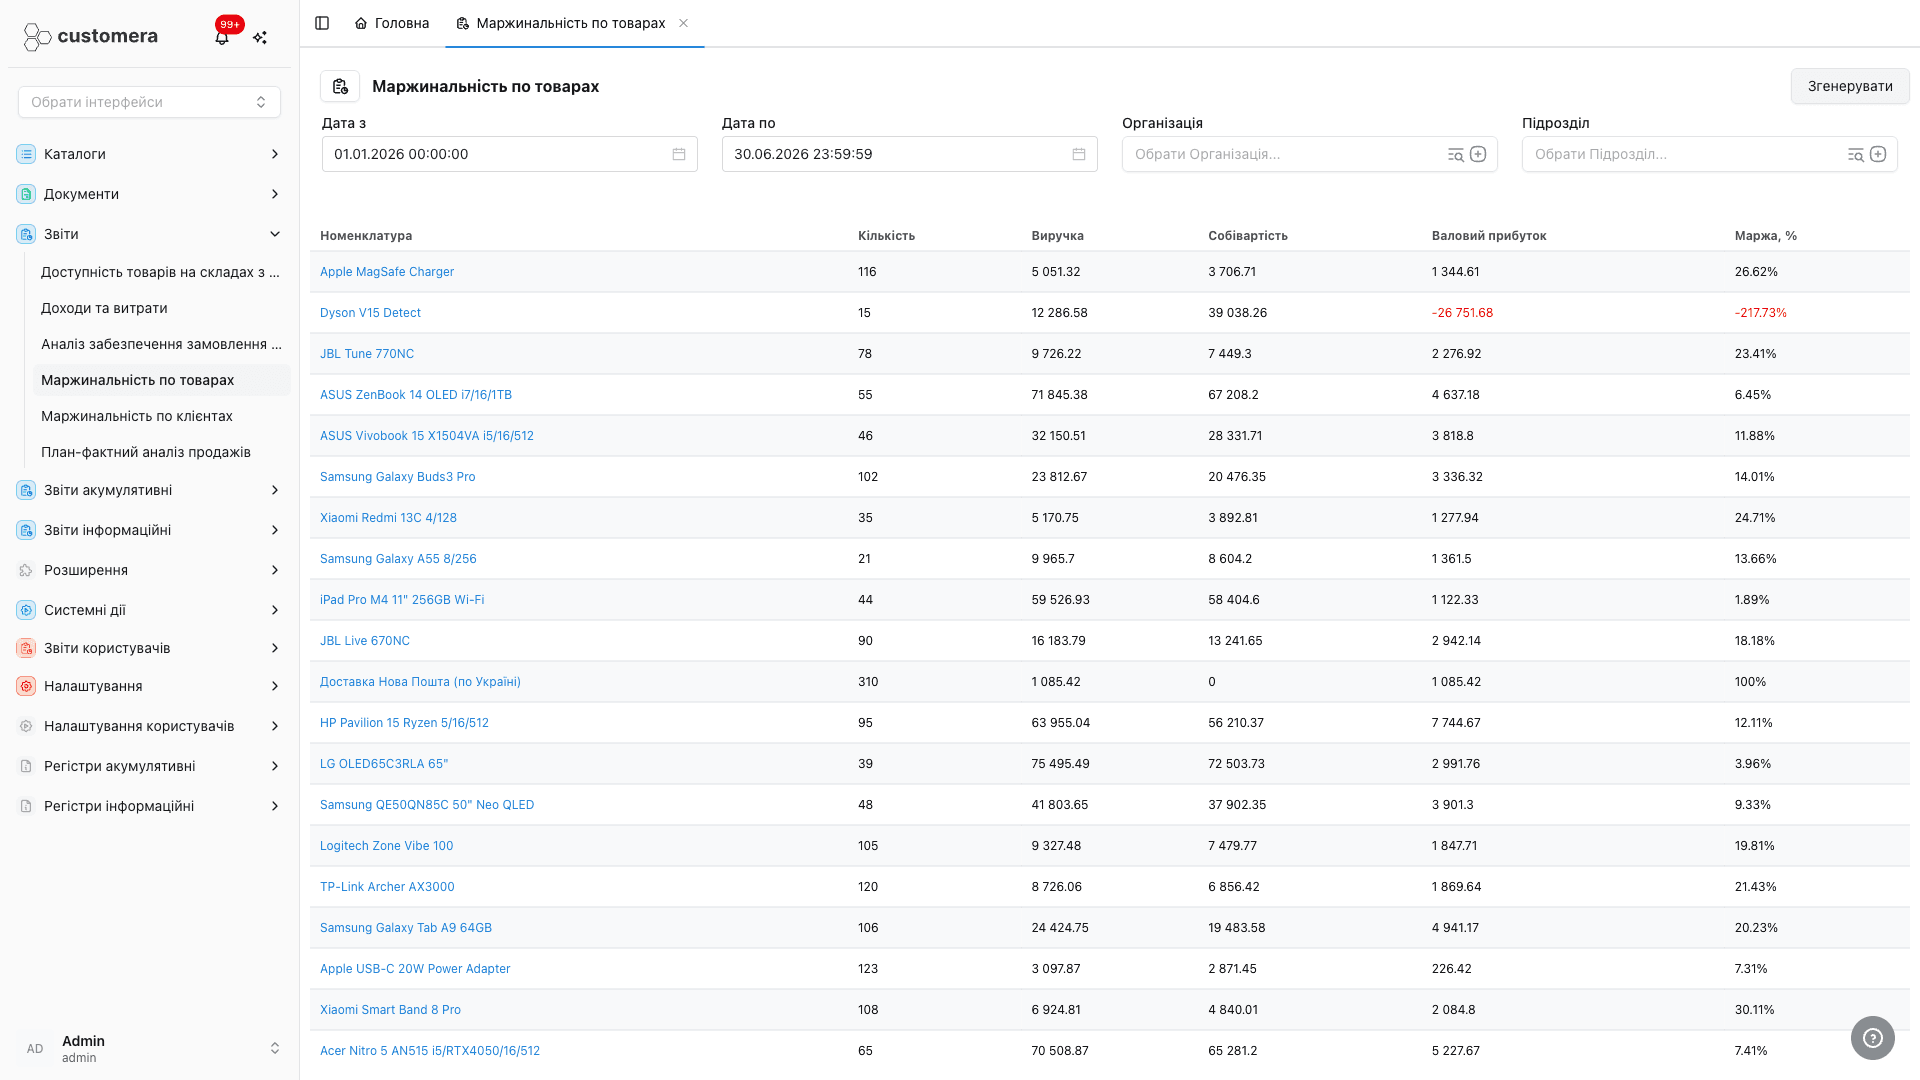This screenshot has width=1920, height=1080.
Task: Add new Підрозділ with plus icon
Action: pyautogui.click(x=1878, y=154)
